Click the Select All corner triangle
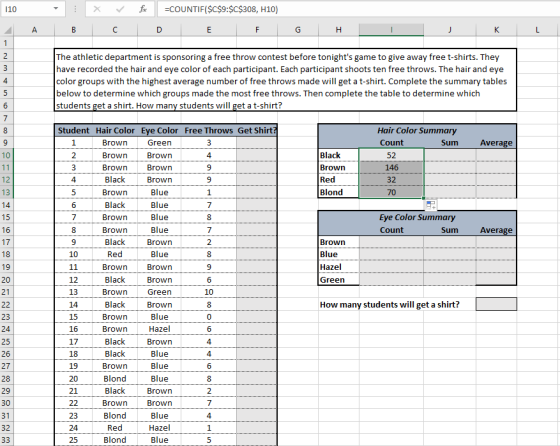560x446 pixels. click(7, 30)
